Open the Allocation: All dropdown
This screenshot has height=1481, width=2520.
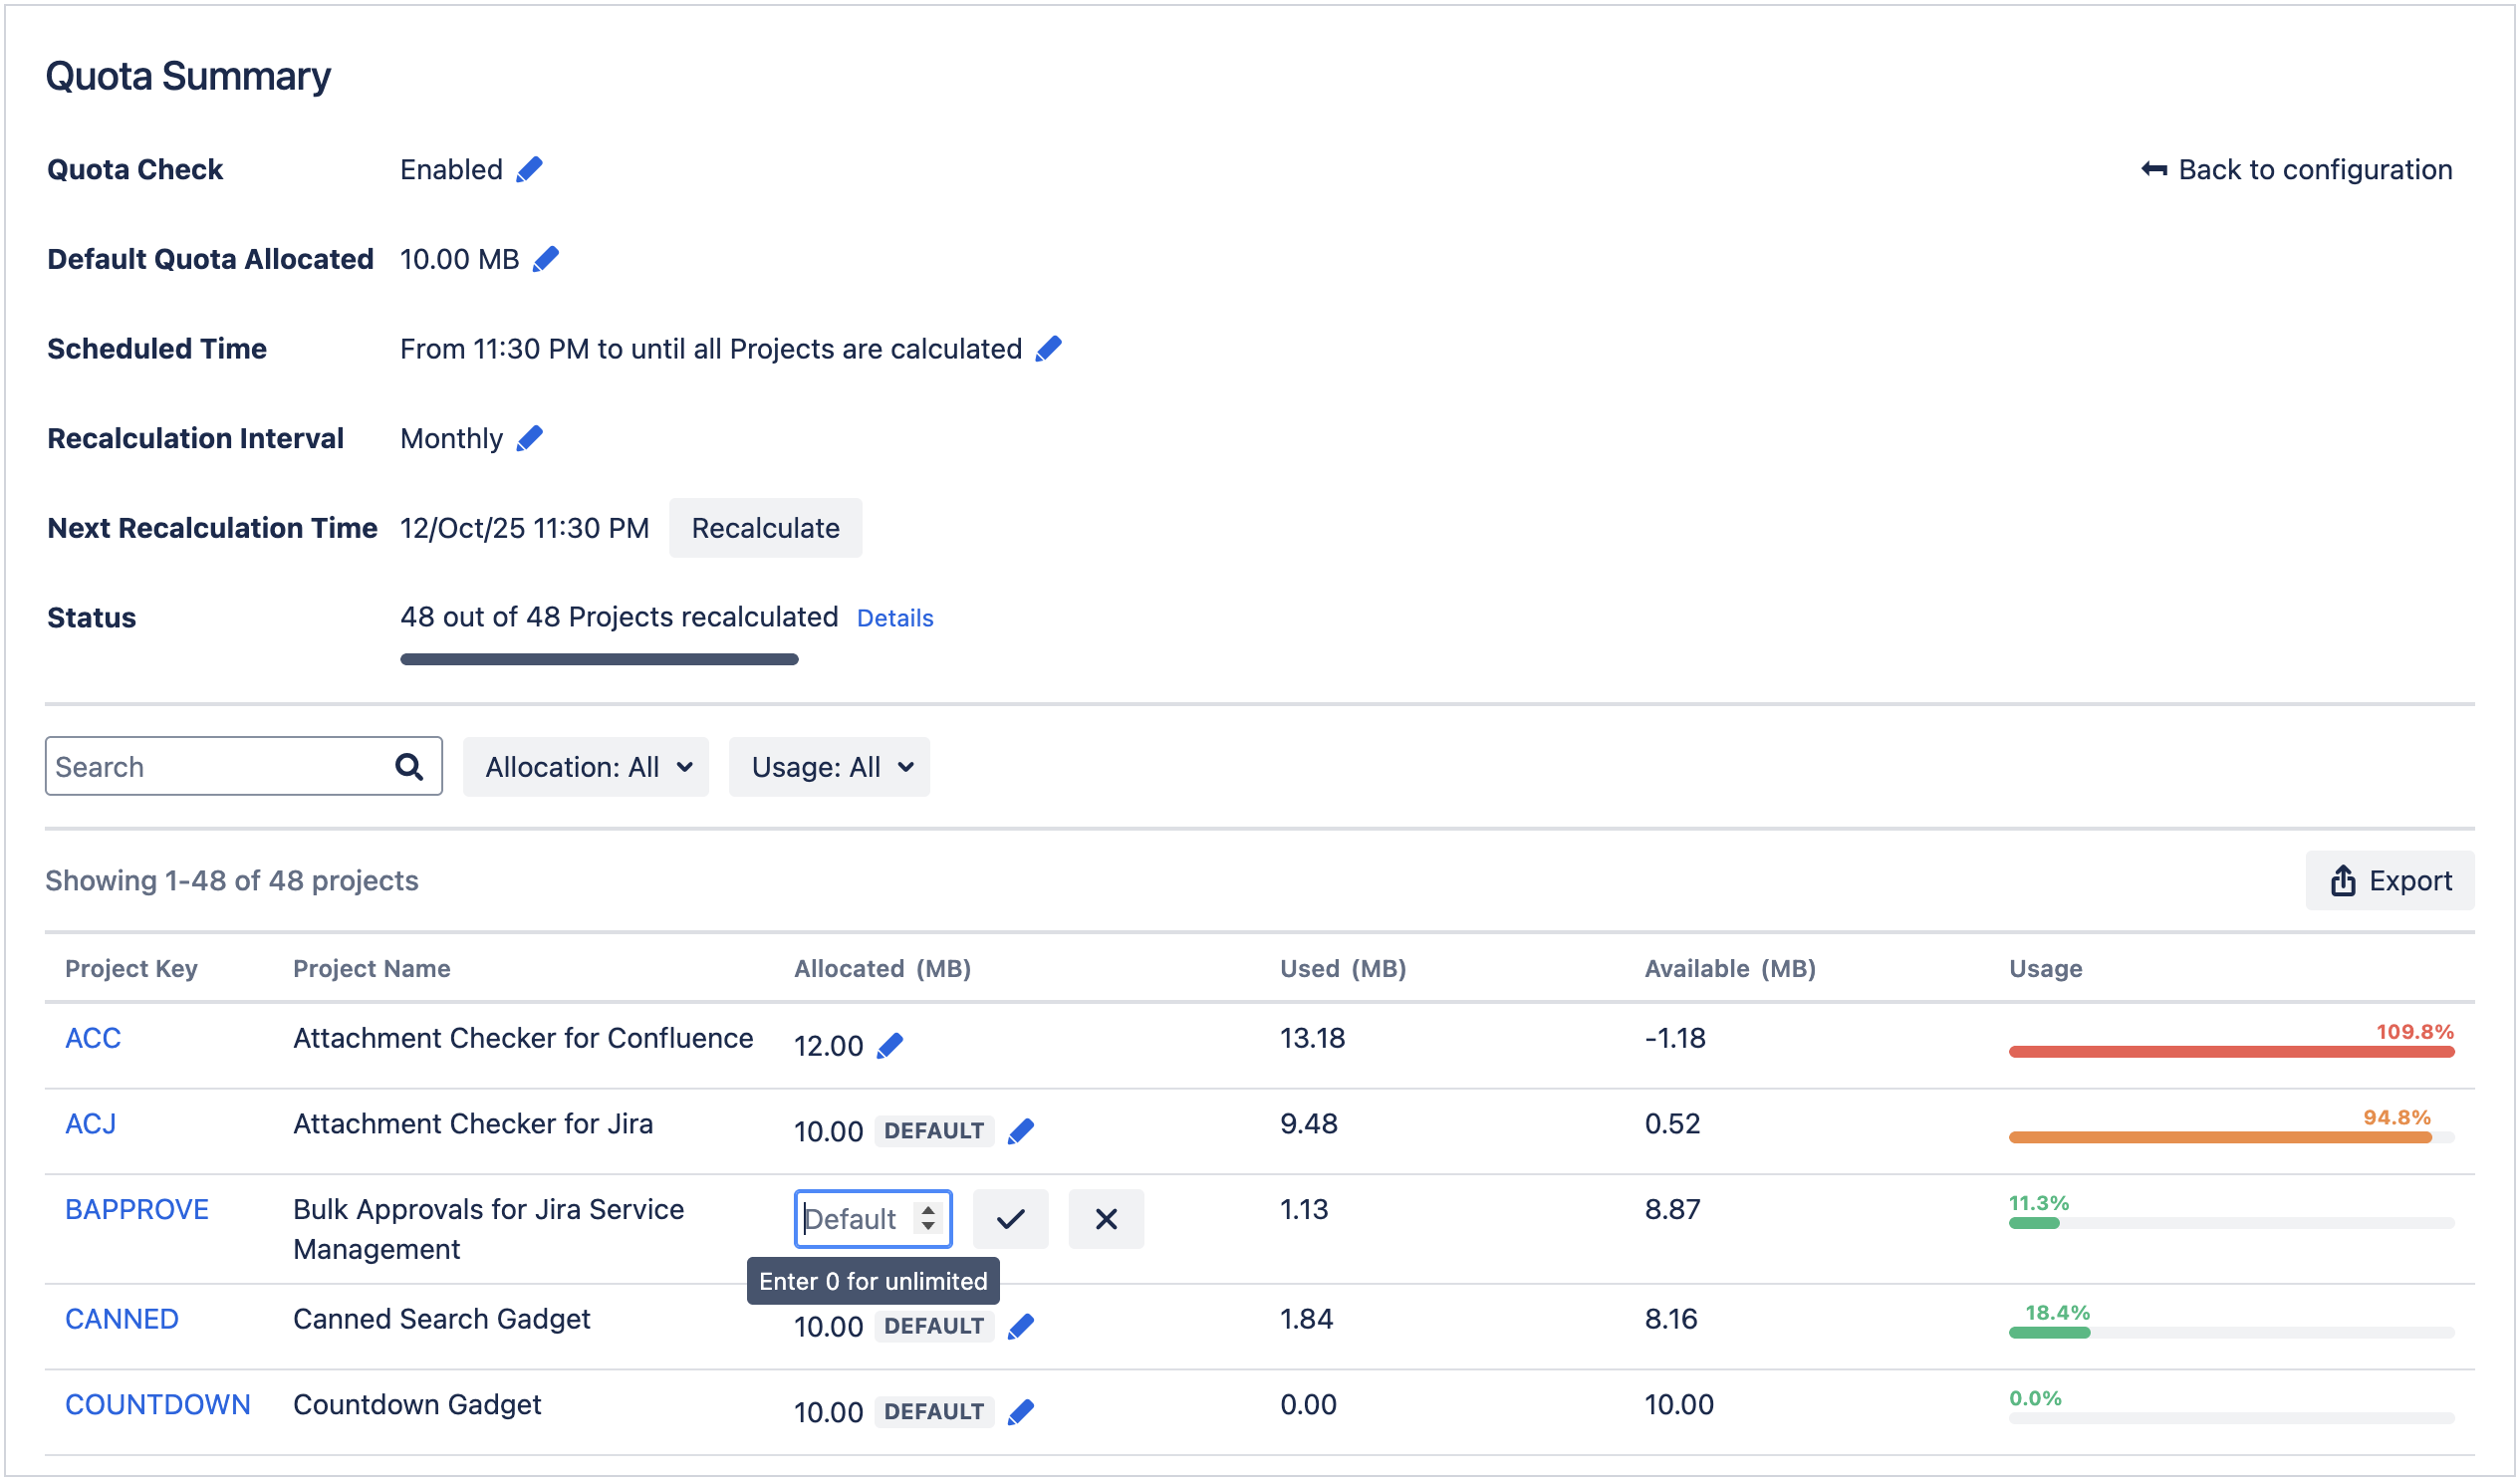click(x=586, y=767)
